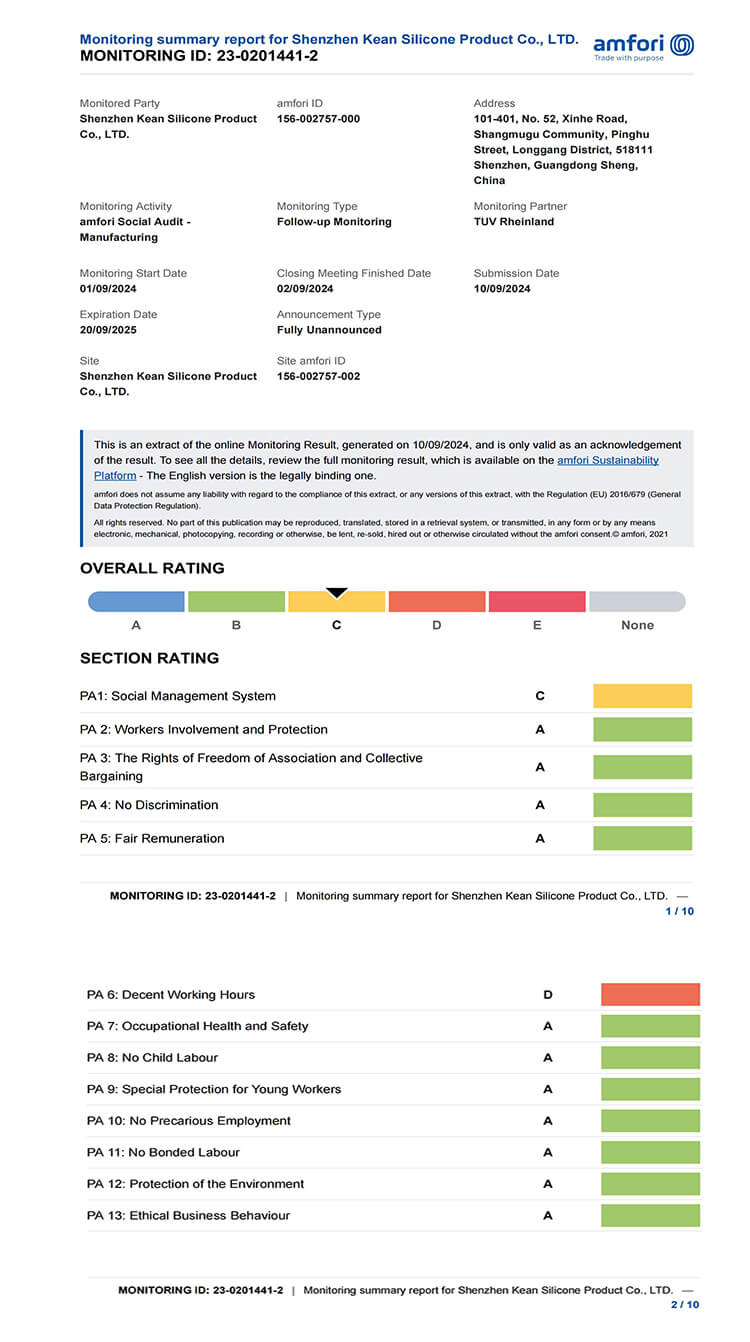
Task: Click the green swatch for PA 13 Ethical Business Behaviour
Action: (x=650, y=1215)
